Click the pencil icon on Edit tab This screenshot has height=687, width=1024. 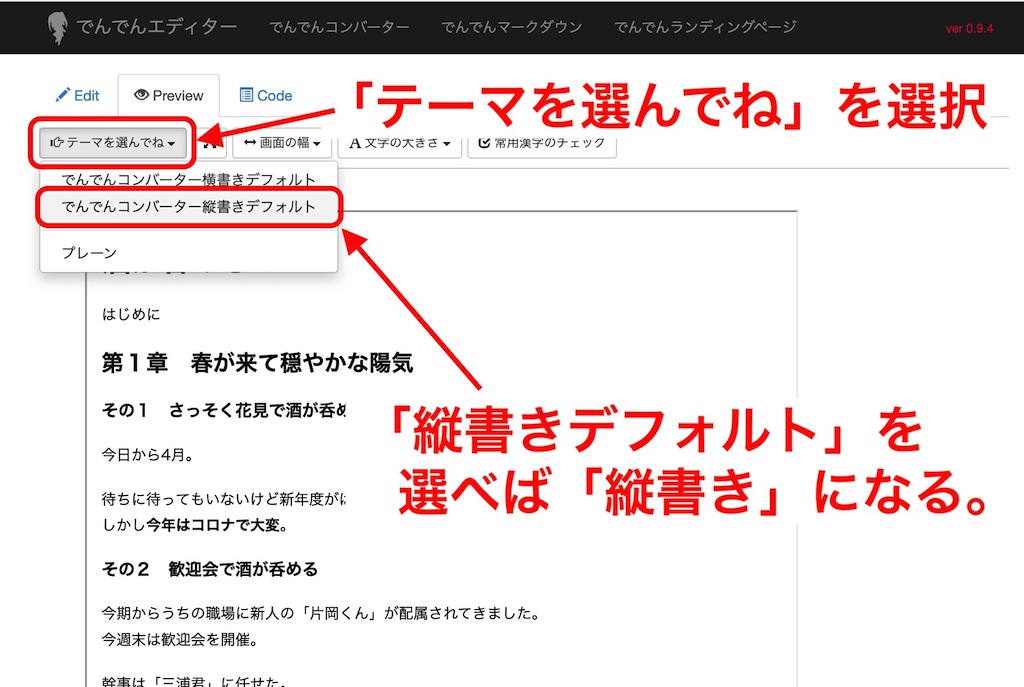62,95
